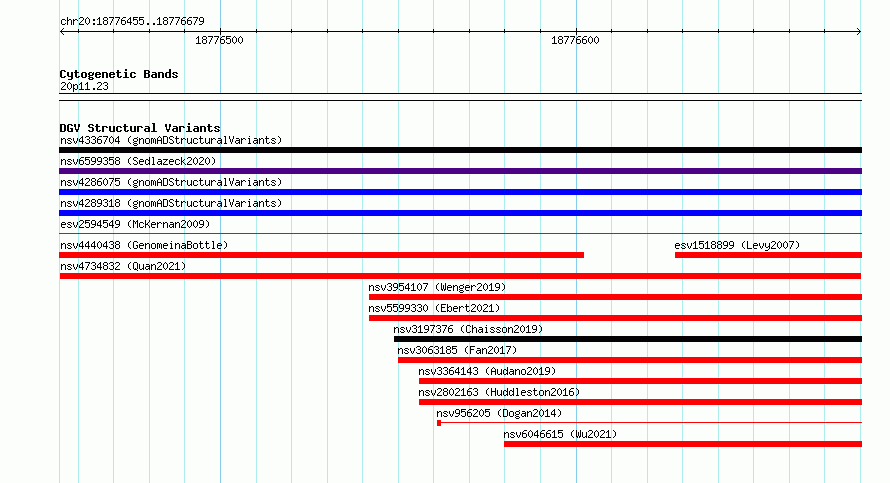Open nsv956205 (Dogan2014) label
This screenshot has width=890, height=483.
pyautogui.click(x=499, y=413)
